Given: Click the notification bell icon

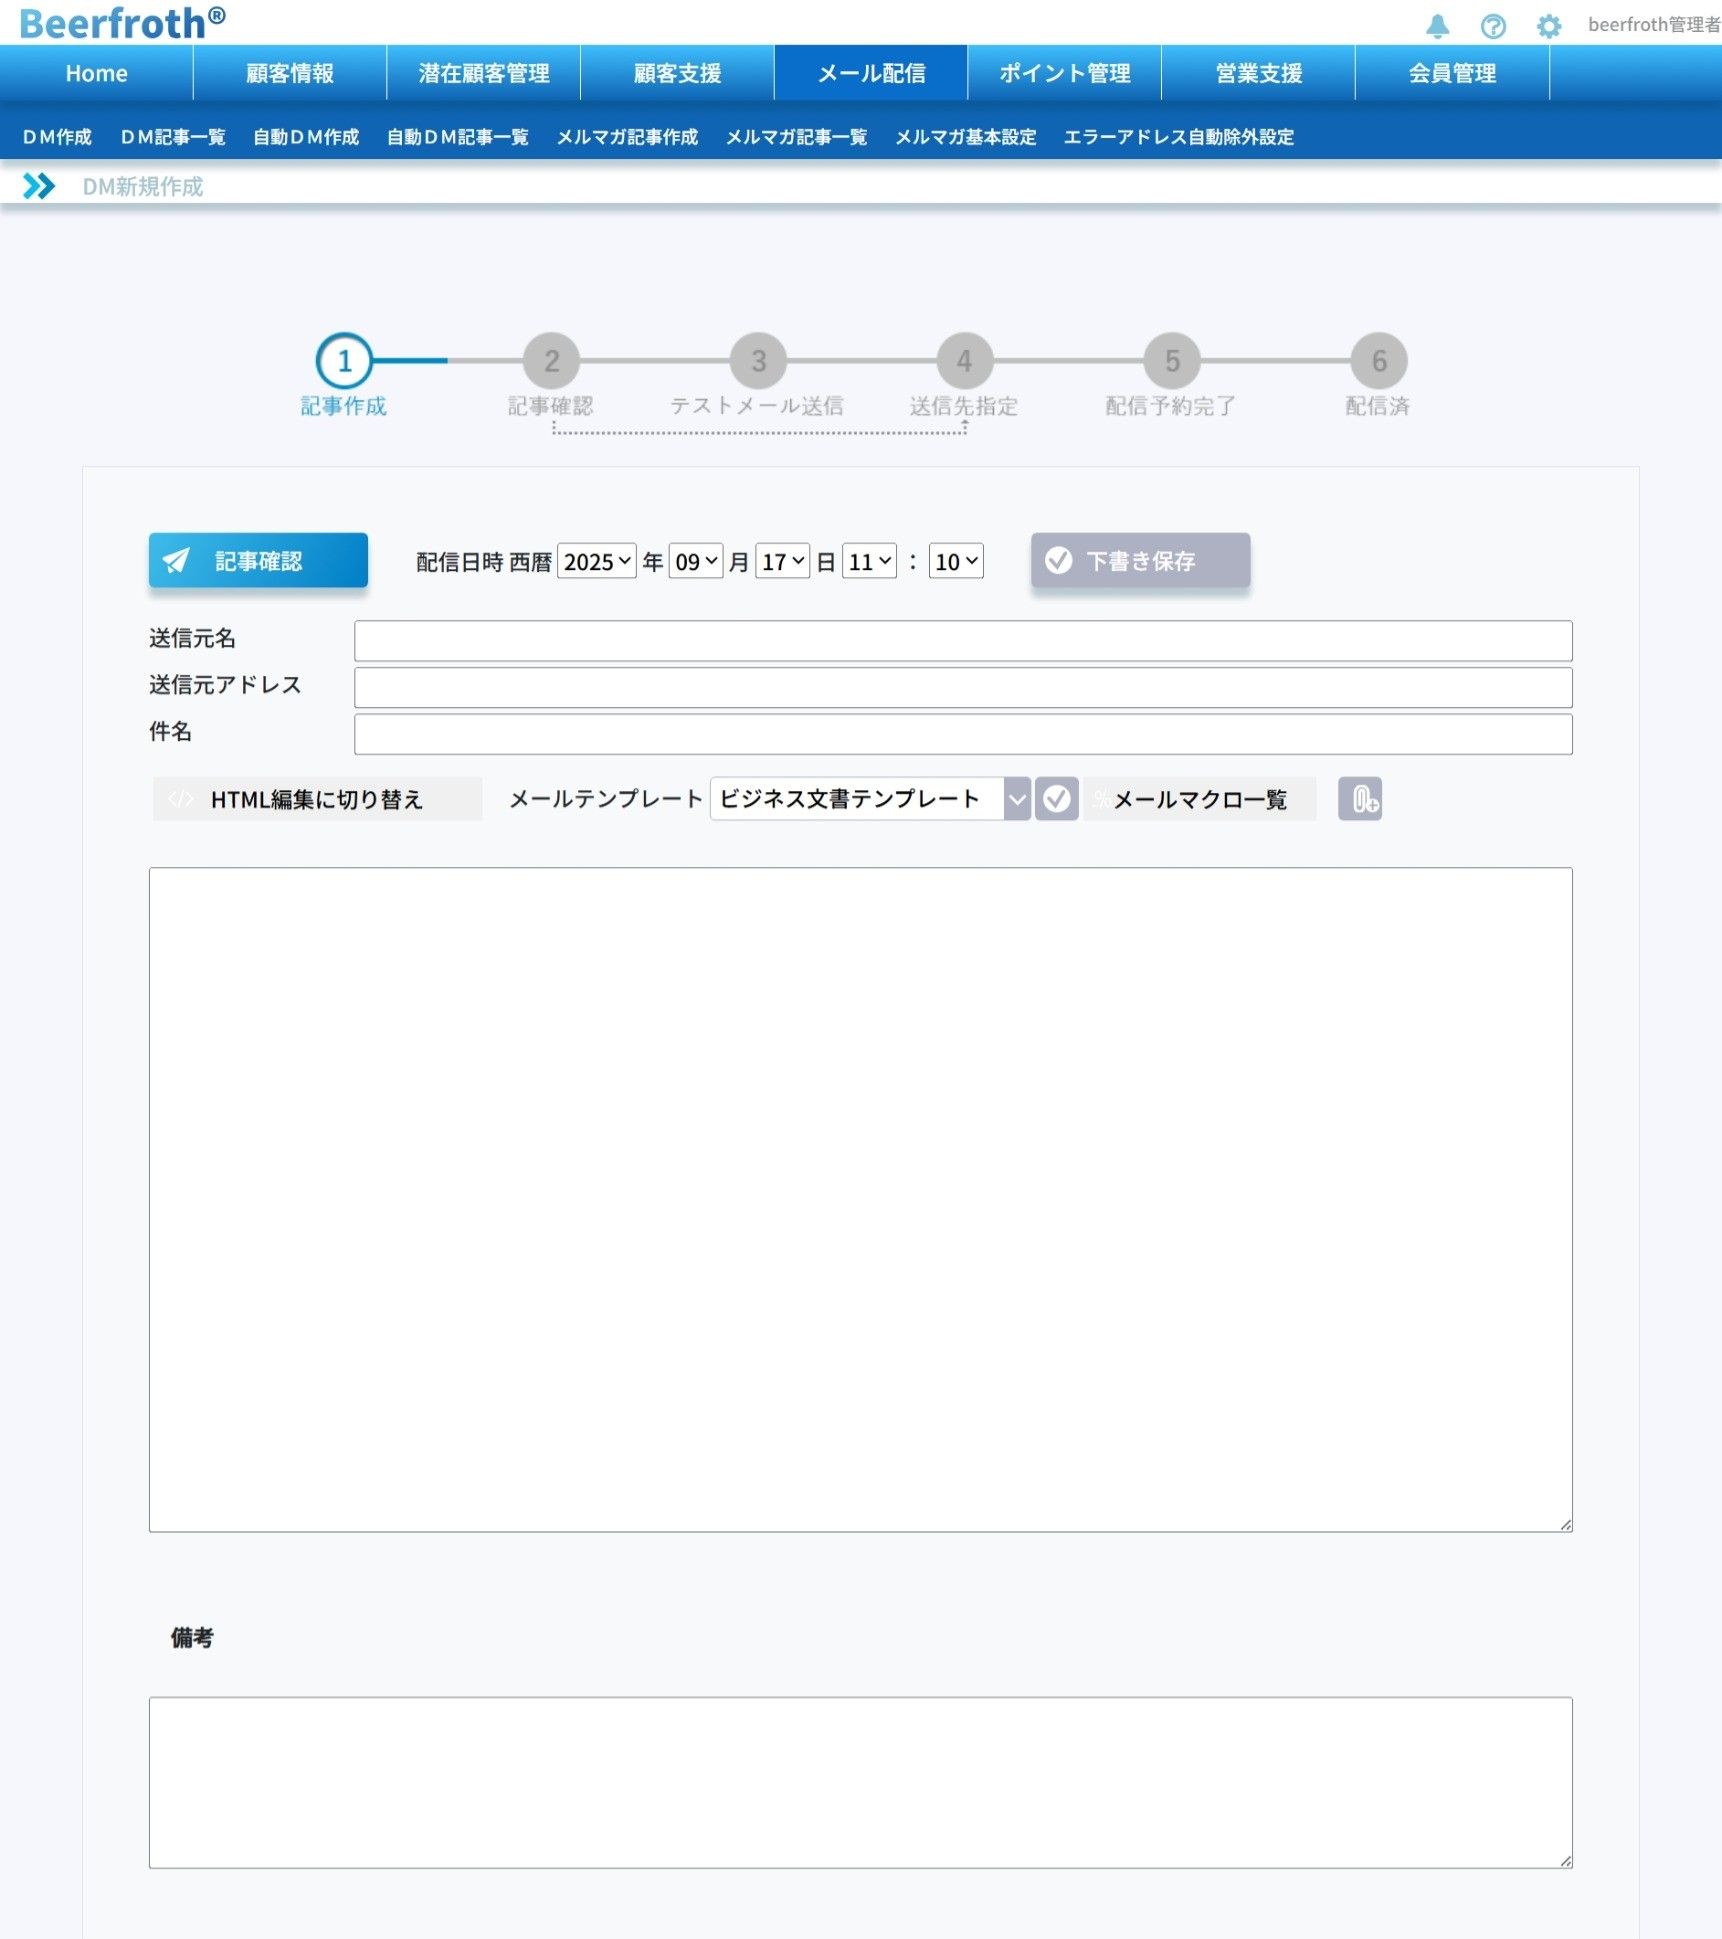Looking at the screenshot, I should tap(1437, 26).
